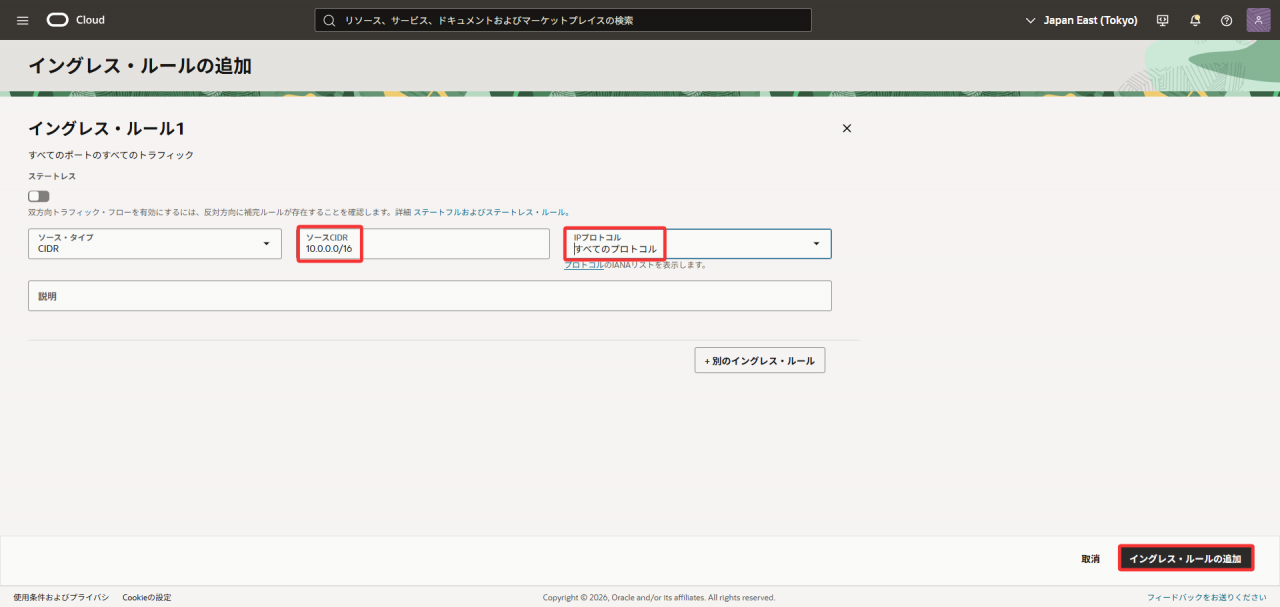Screen dimensions: 1280x607
Task: Click into the description field
Action: tap(430, 296)
